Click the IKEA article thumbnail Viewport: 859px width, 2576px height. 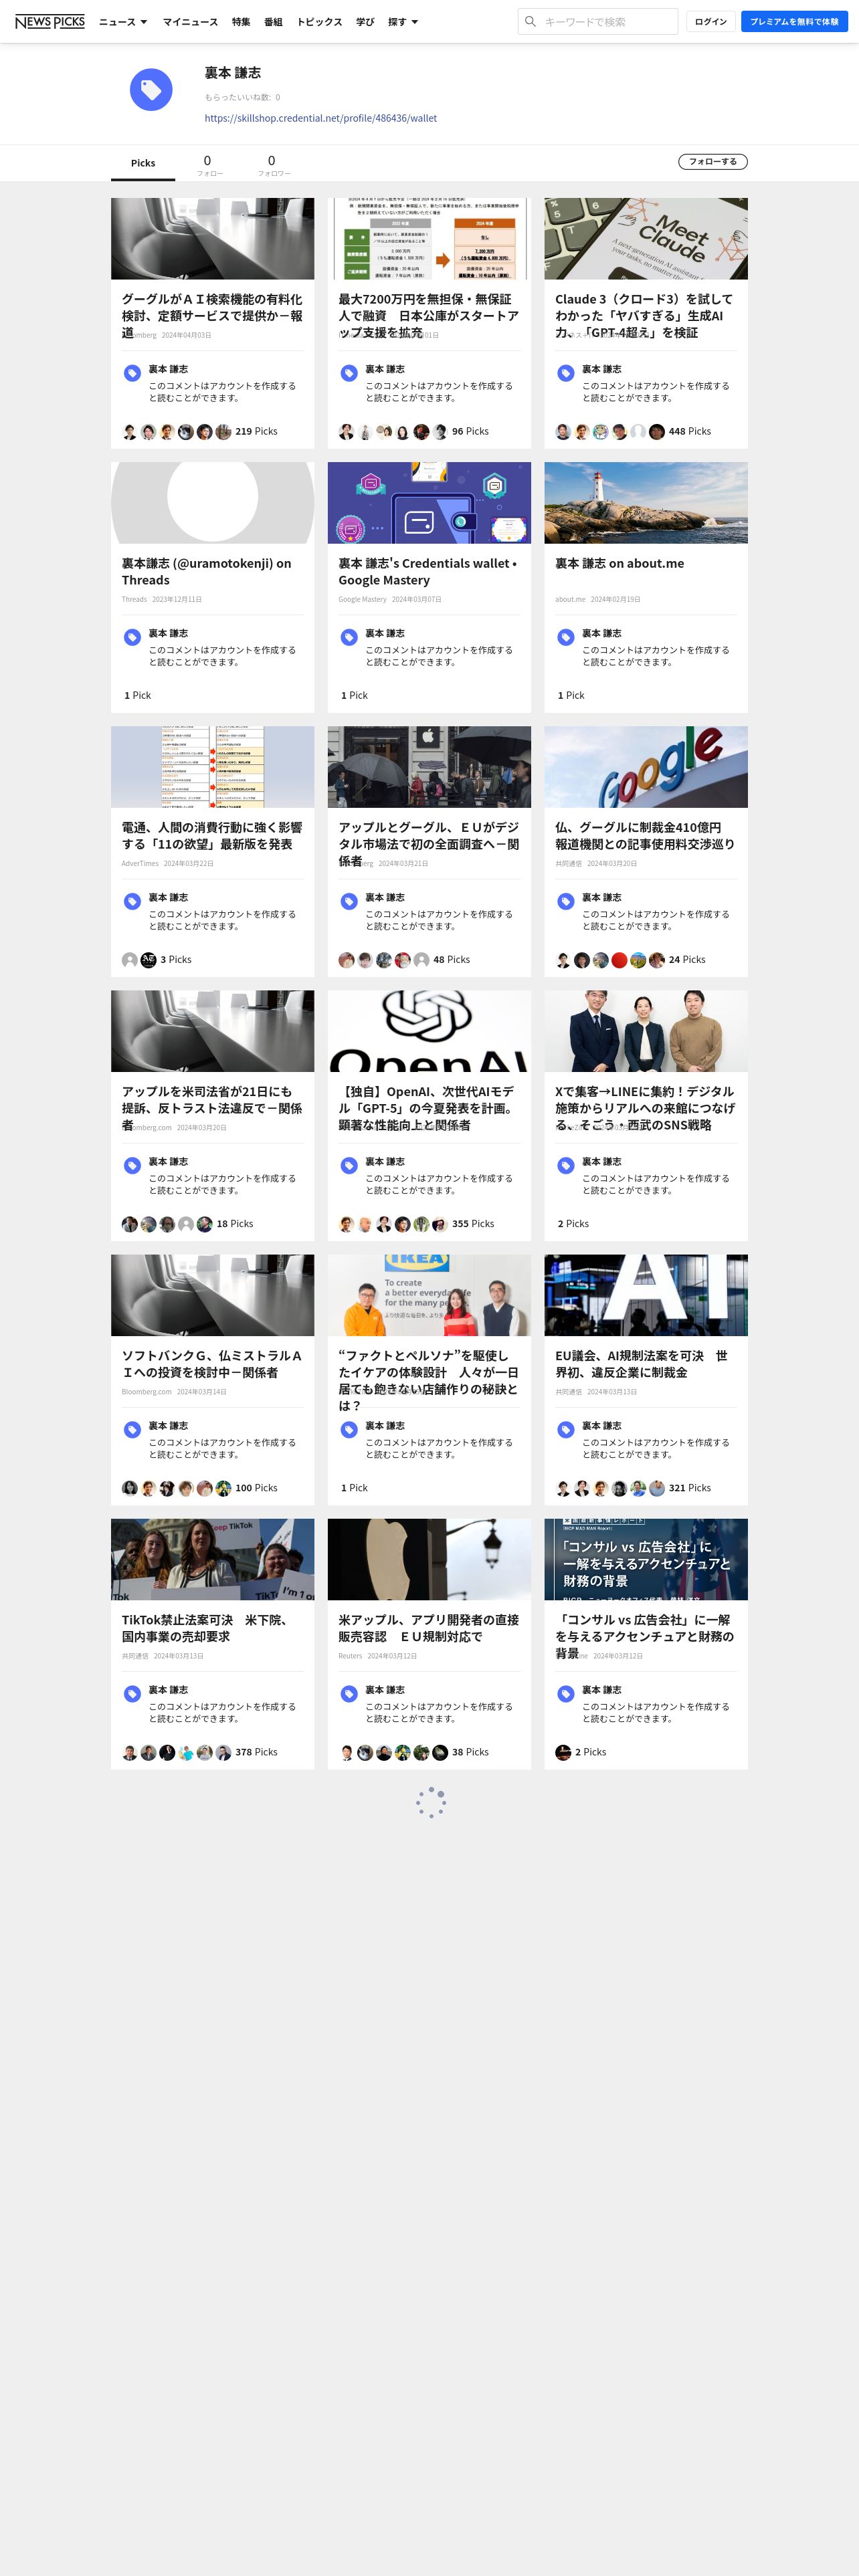(x=429, y=1295)
